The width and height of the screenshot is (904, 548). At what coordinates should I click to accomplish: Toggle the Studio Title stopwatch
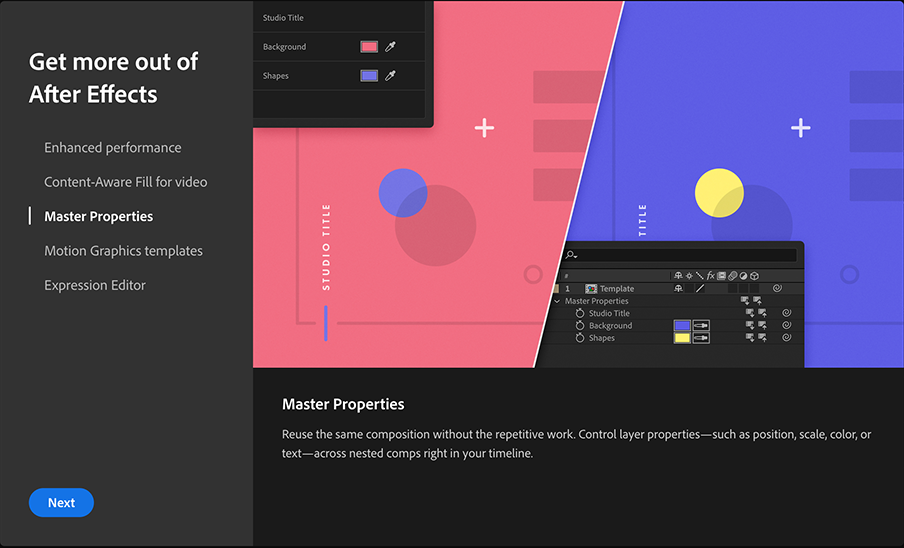(580, 313)
